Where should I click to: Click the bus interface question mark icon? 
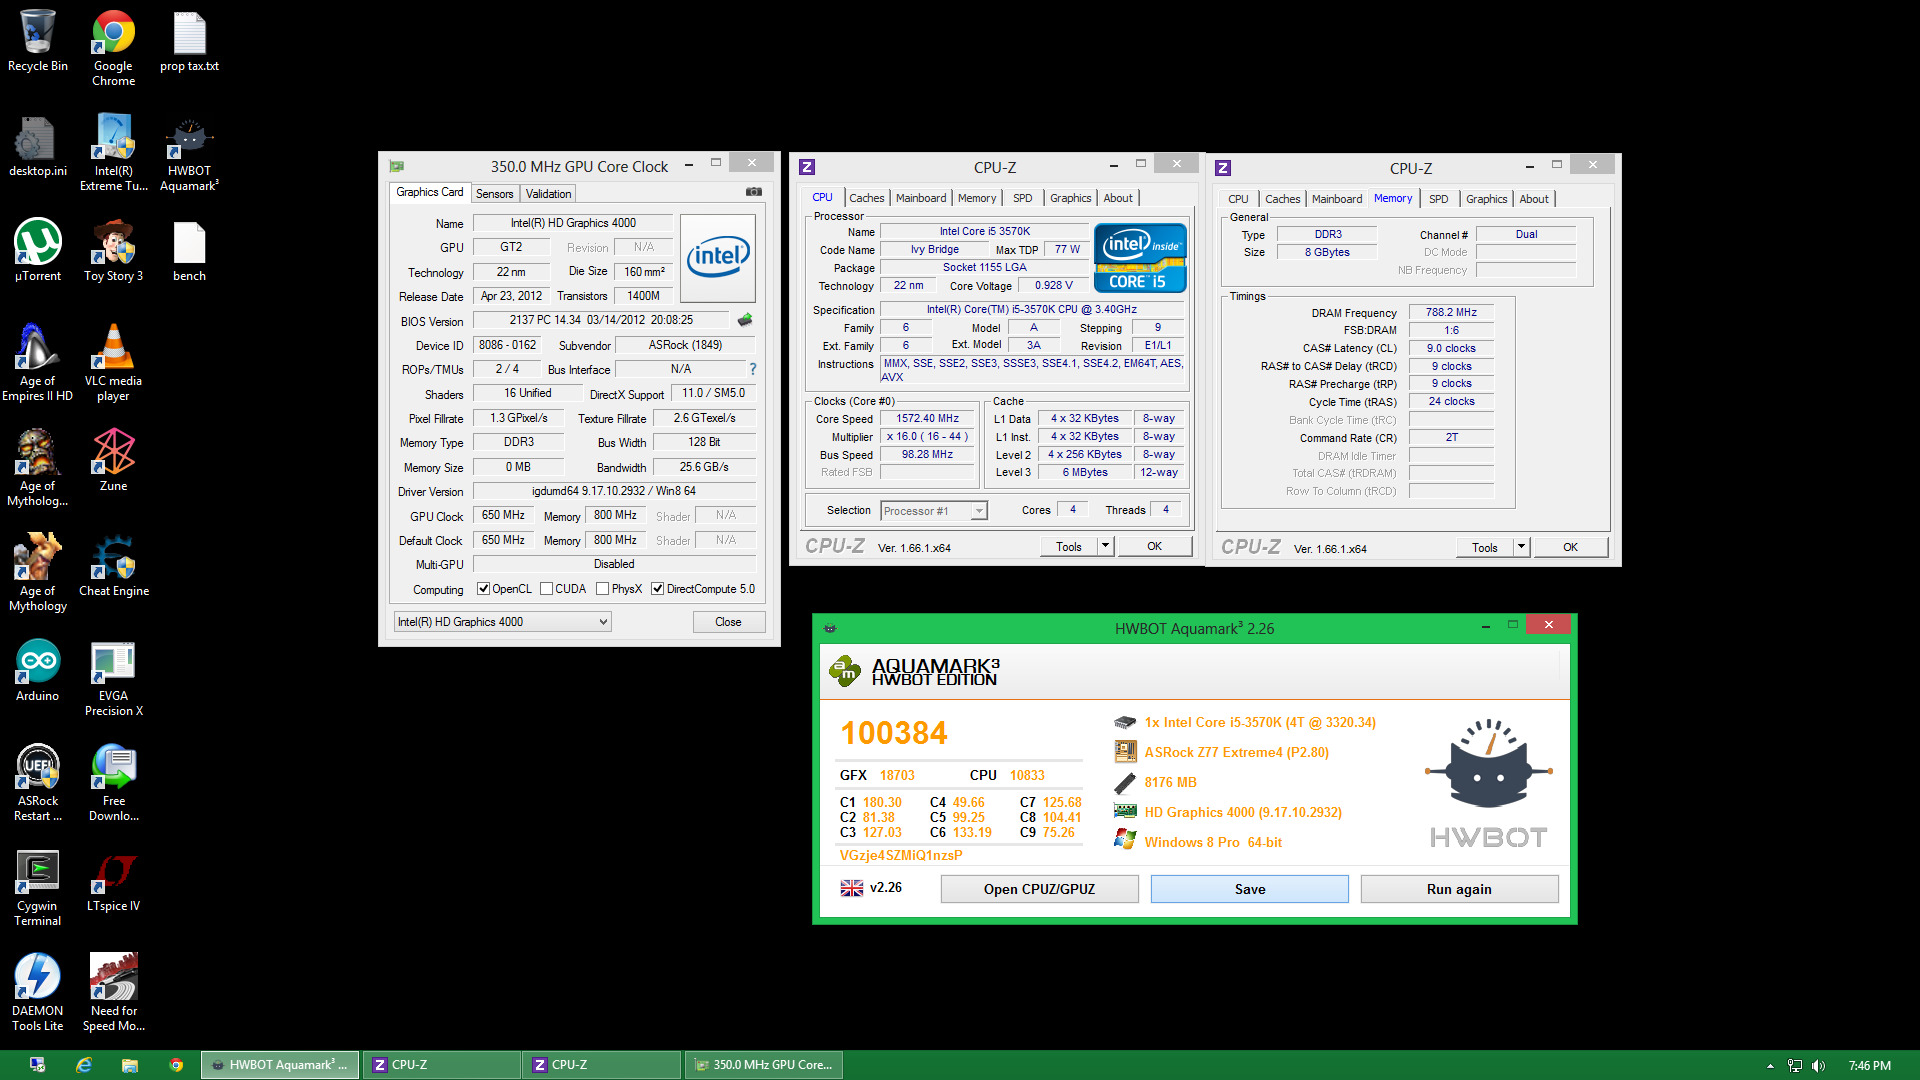pyautogui.click(x=753, y=369)
